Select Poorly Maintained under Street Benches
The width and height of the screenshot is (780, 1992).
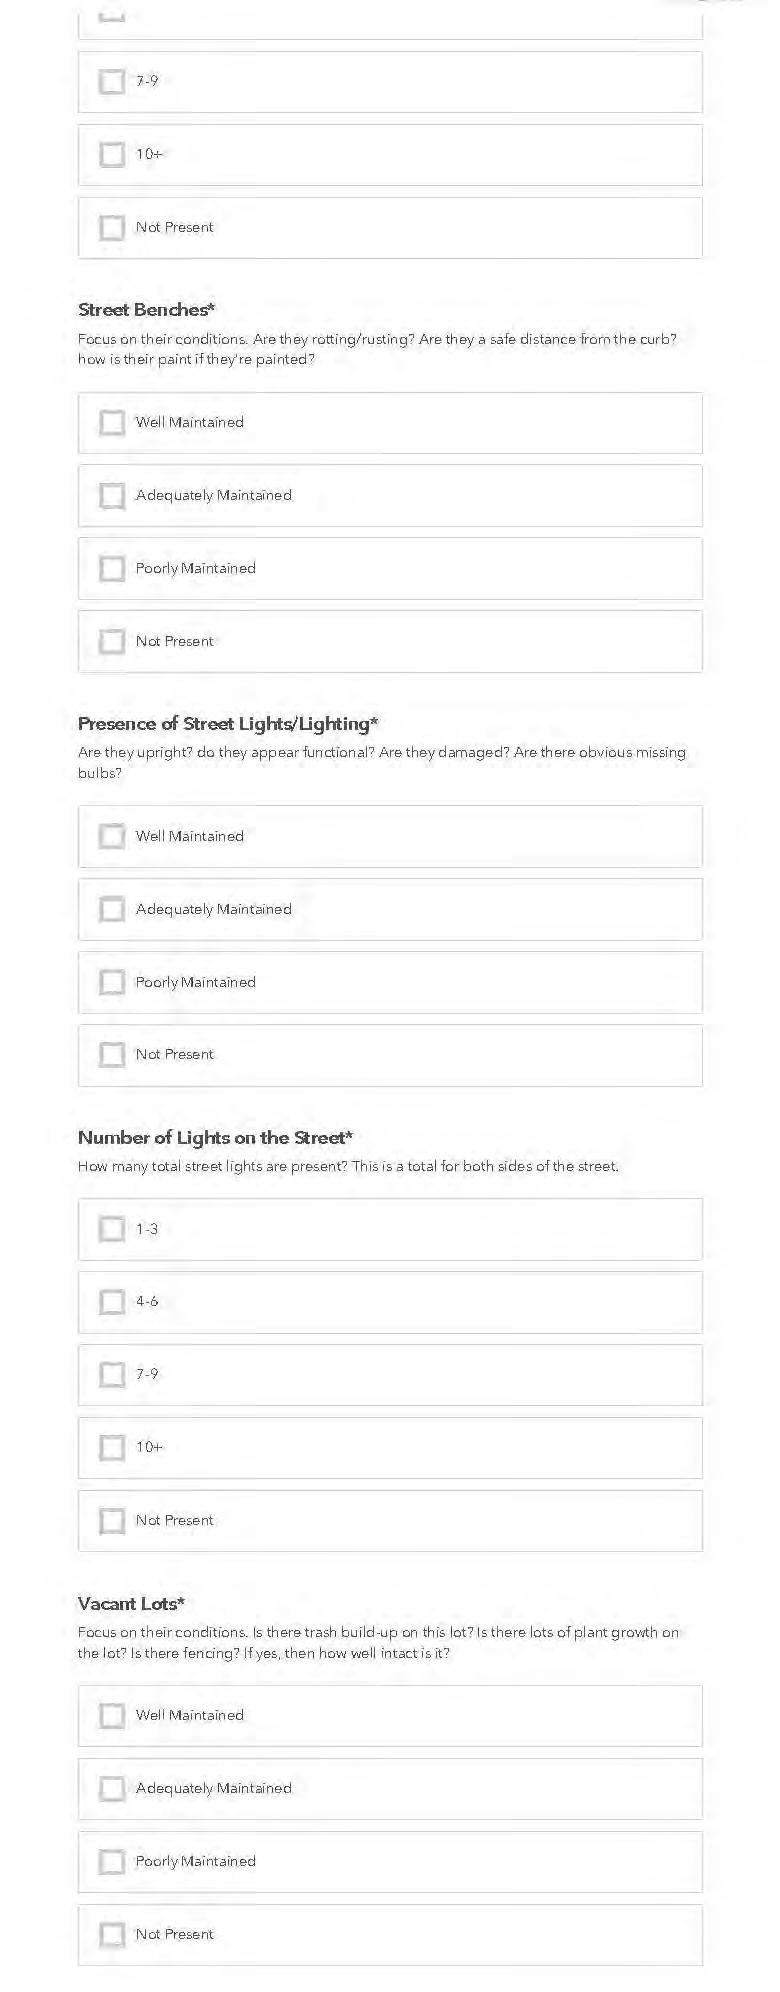(x=112, y=569)
